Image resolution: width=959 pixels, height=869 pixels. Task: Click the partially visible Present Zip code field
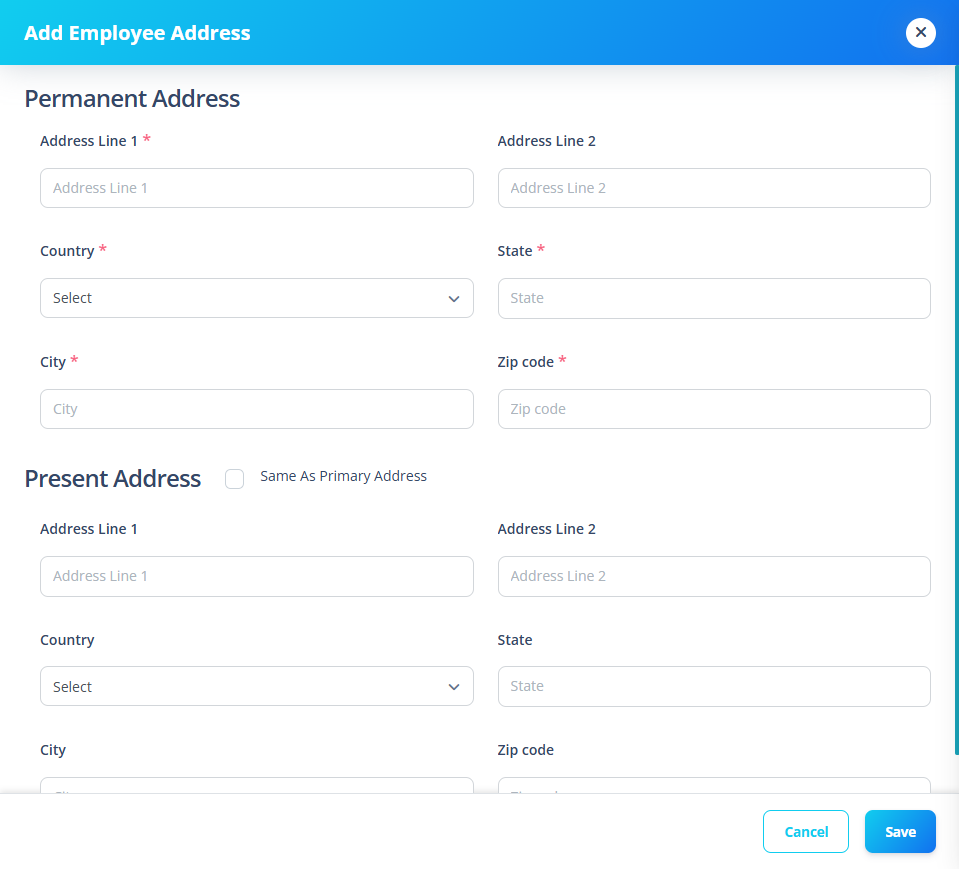pyautogui.click(x=714, y=785)
